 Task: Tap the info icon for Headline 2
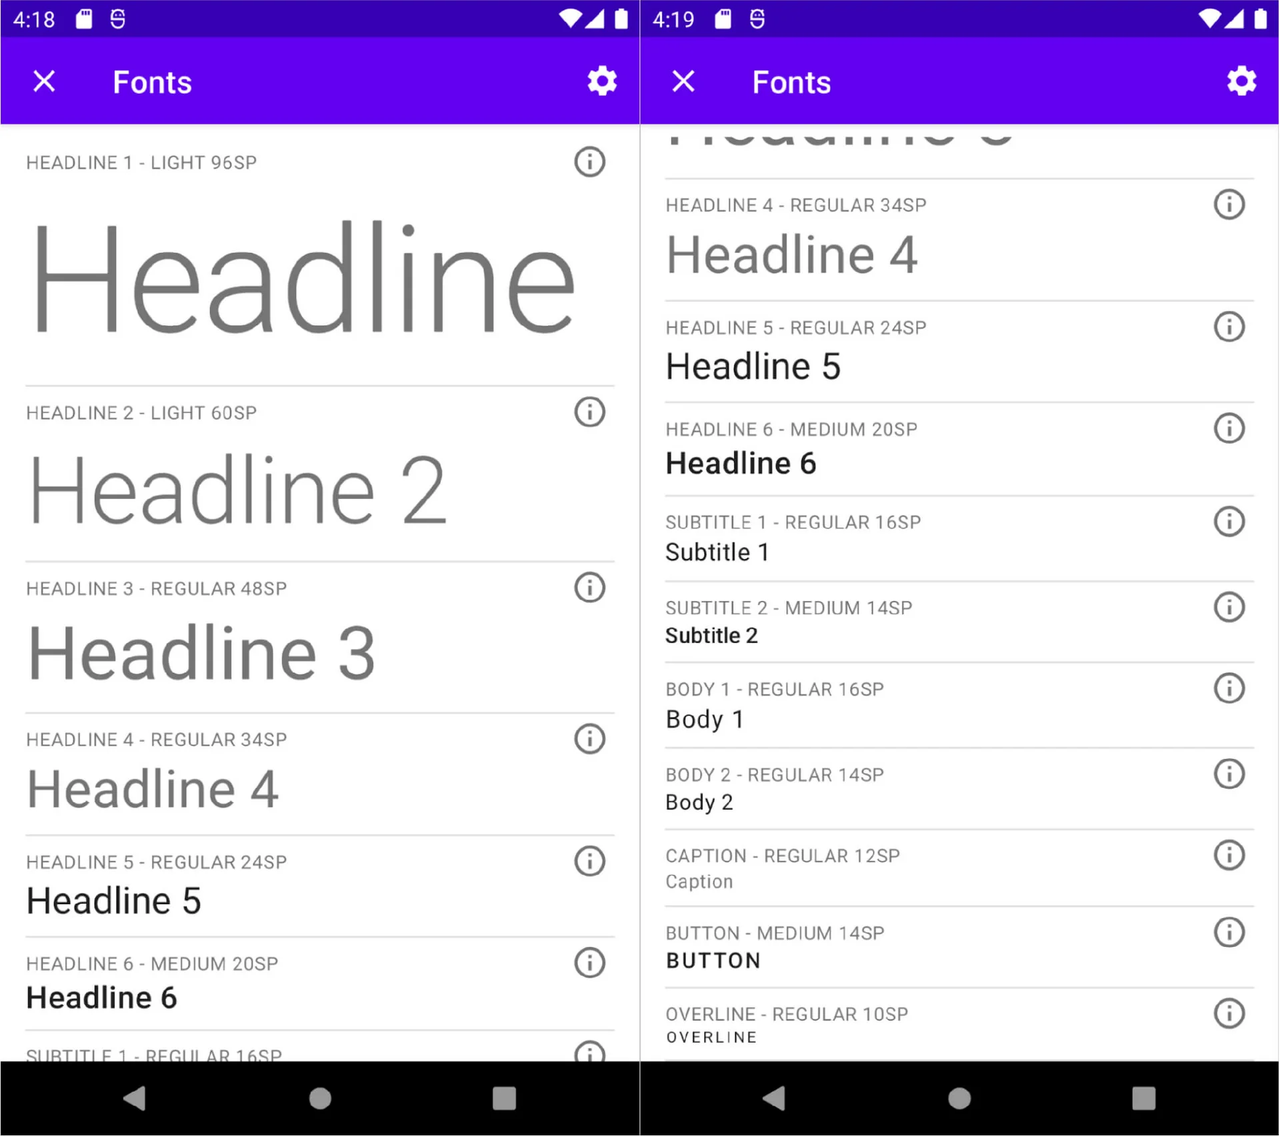(590, 412)
